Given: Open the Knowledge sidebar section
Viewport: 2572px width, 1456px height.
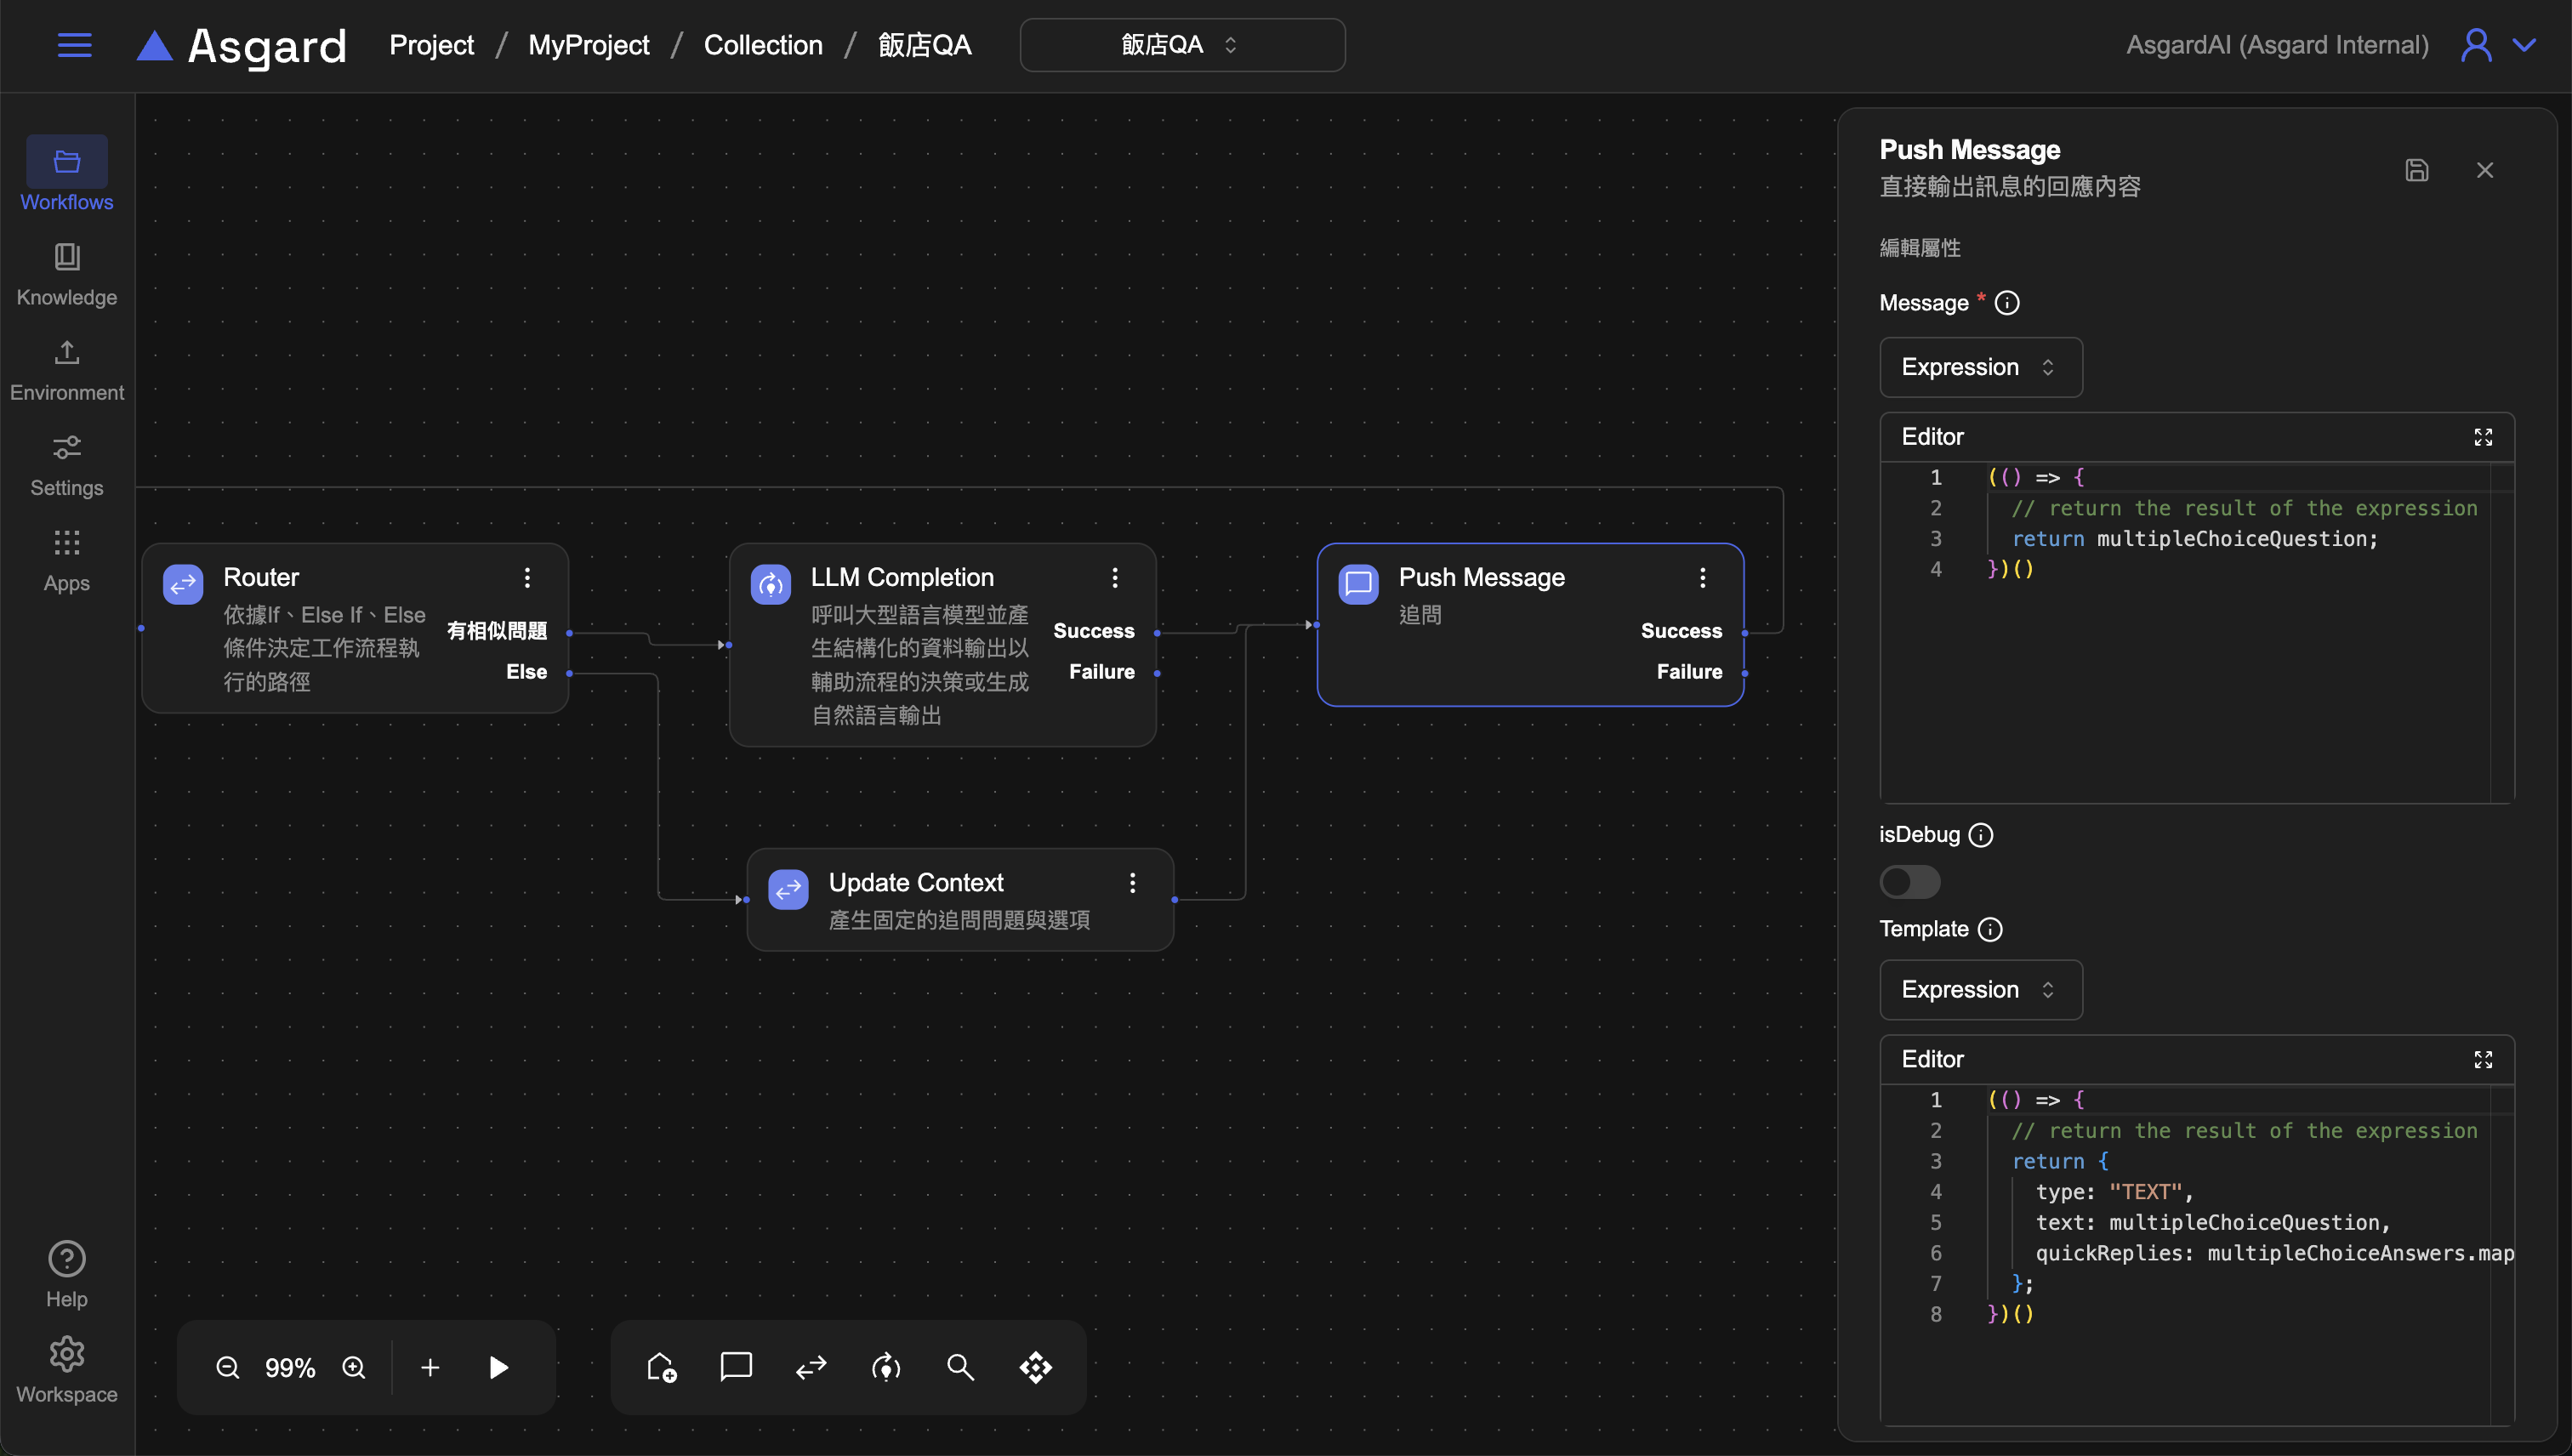Looking at the screenshot, I should [67, 273].
